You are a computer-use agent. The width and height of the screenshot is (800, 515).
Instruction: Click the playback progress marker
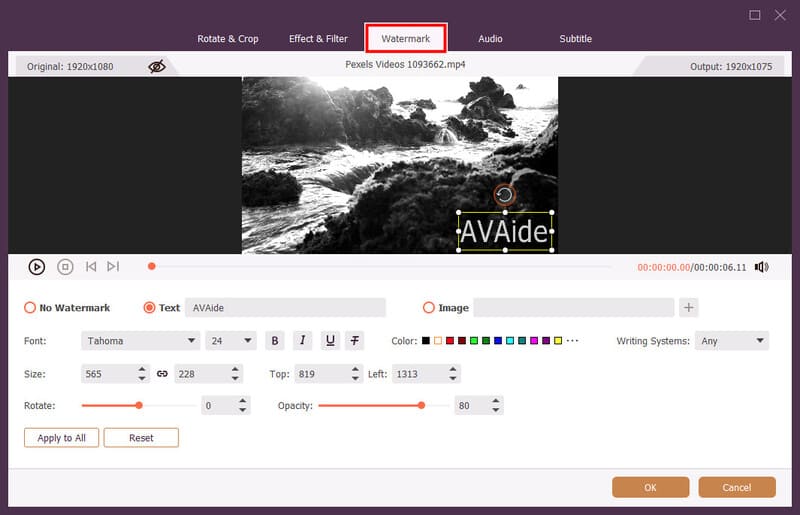152,266
